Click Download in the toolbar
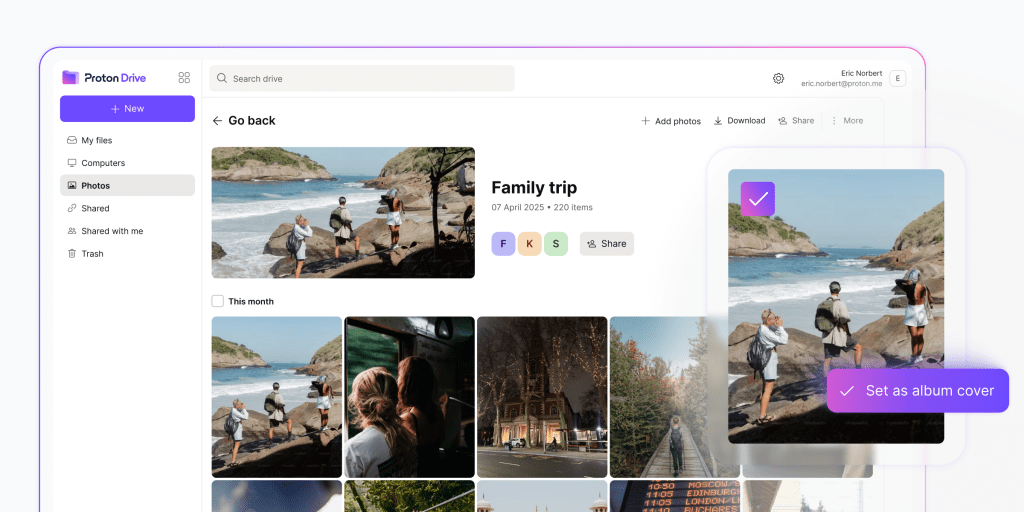This screenshot has width=1024, height=512. 739,121
